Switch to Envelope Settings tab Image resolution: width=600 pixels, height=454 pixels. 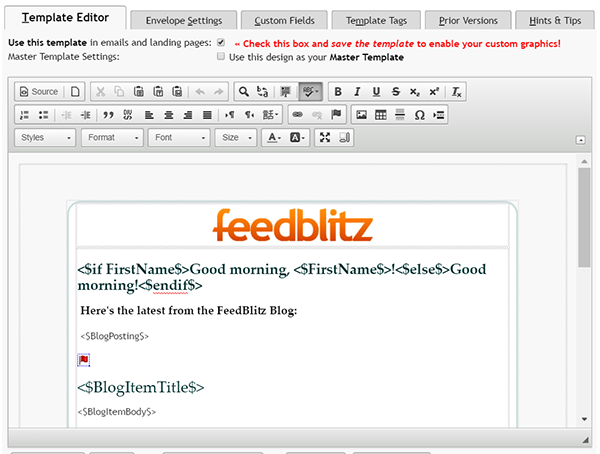pyautogui.click(x=184, y=20)
